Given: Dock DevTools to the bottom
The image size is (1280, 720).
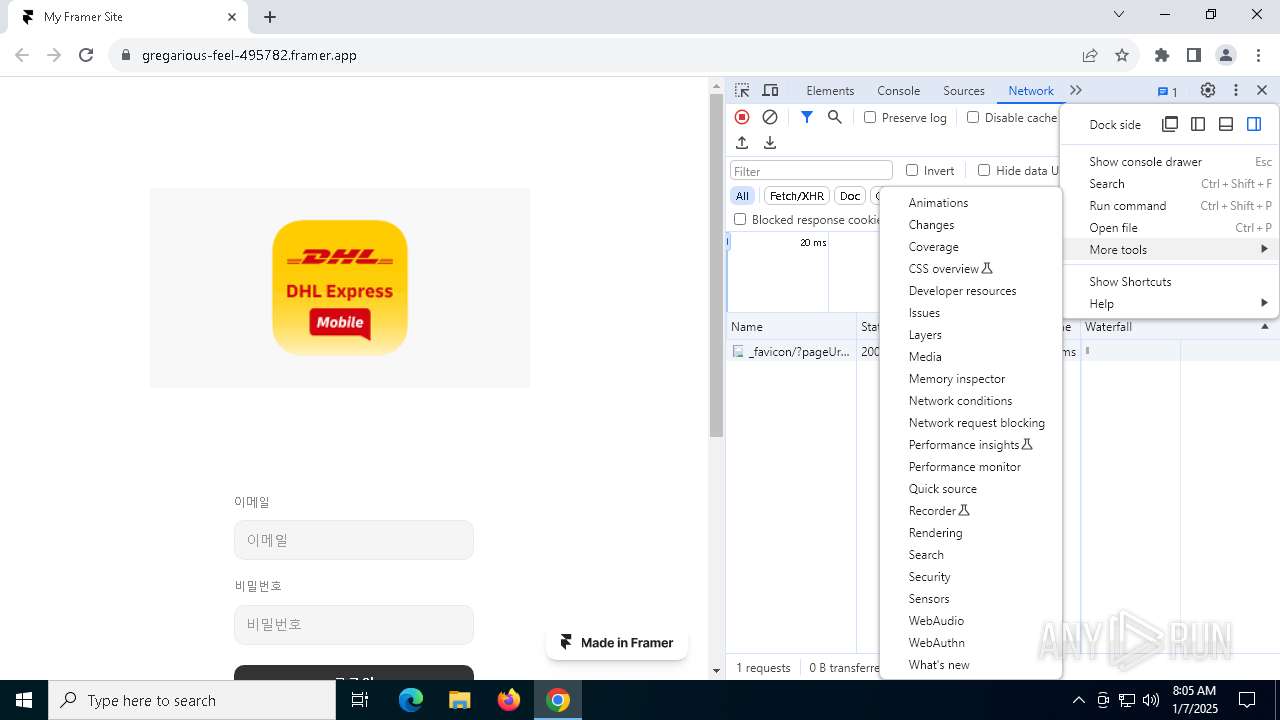Looking at the screenshot, I should coord(1226,124).
